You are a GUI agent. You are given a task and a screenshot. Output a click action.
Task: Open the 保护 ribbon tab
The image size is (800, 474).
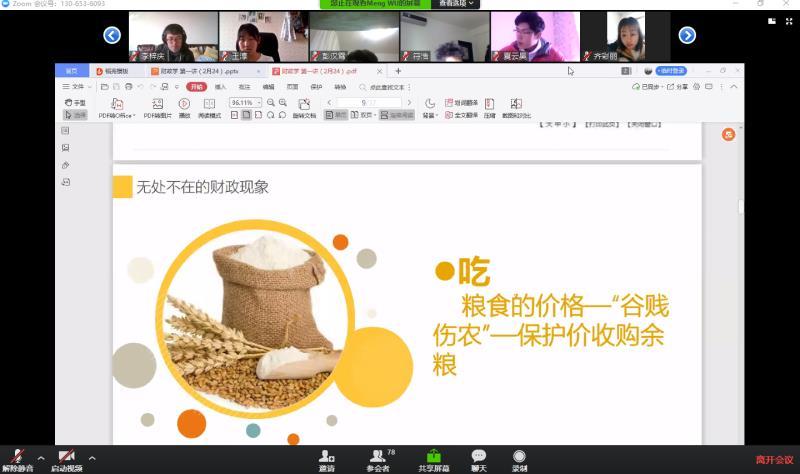pos(316,87)
